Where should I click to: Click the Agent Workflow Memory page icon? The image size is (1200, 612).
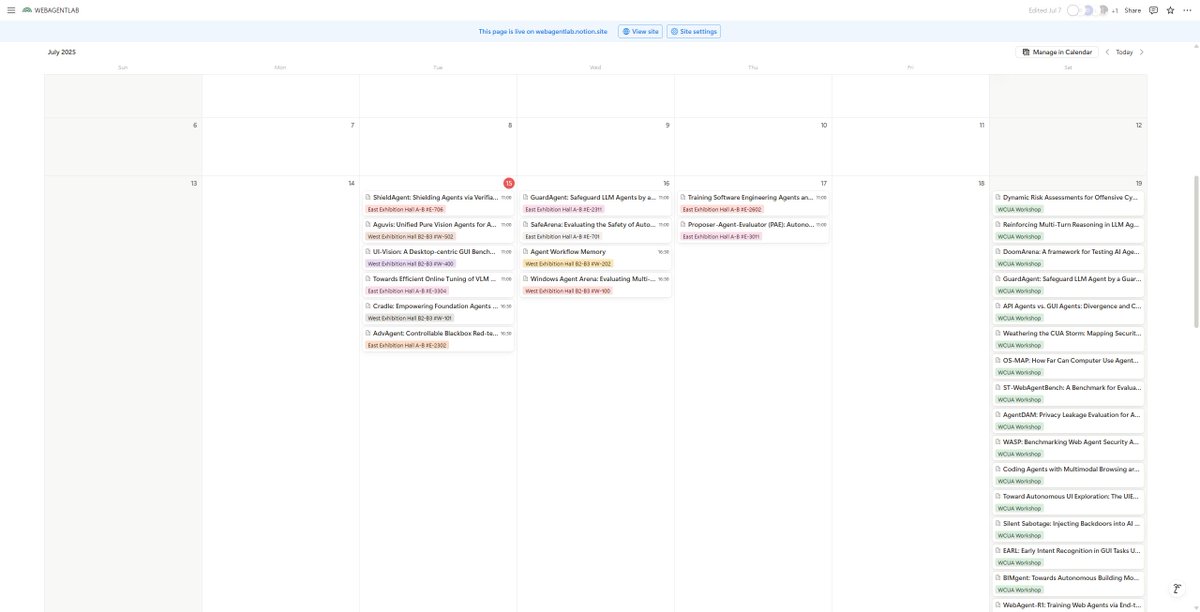point(525,252)
